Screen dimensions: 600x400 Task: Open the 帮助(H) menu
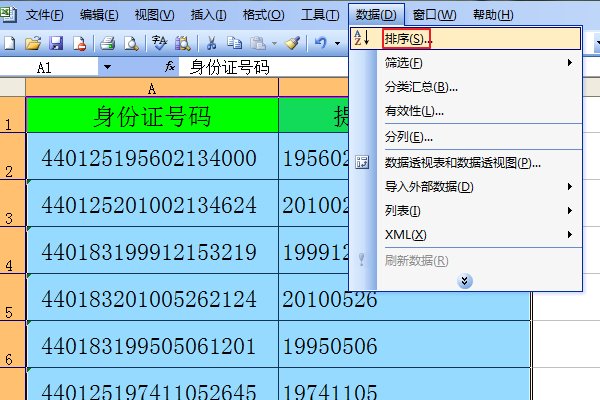click(x=493, y=15)
